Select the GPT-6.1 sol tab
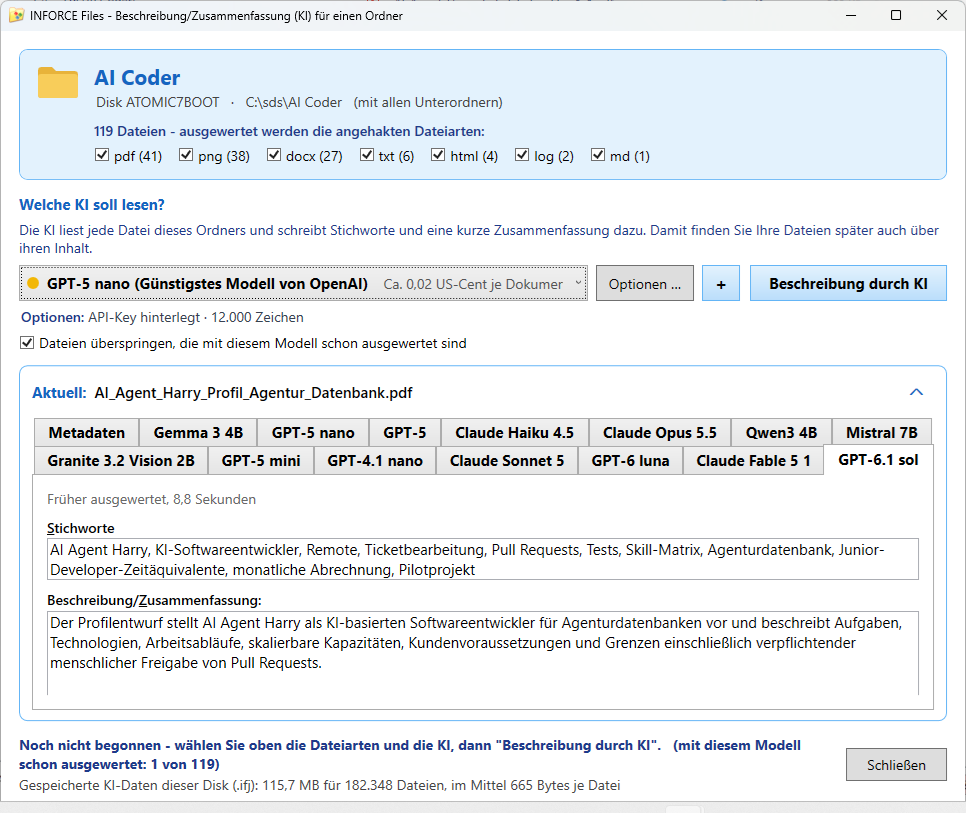 coord(879,459)
